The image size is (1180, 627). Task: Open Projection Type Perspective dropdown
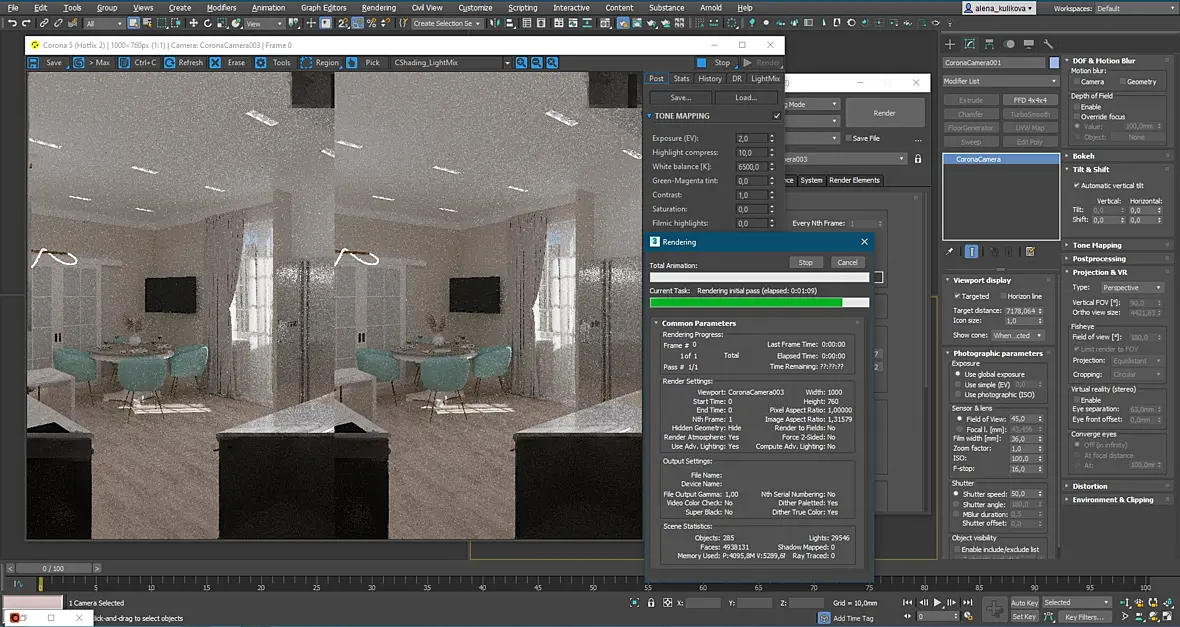coord(1132,288)
